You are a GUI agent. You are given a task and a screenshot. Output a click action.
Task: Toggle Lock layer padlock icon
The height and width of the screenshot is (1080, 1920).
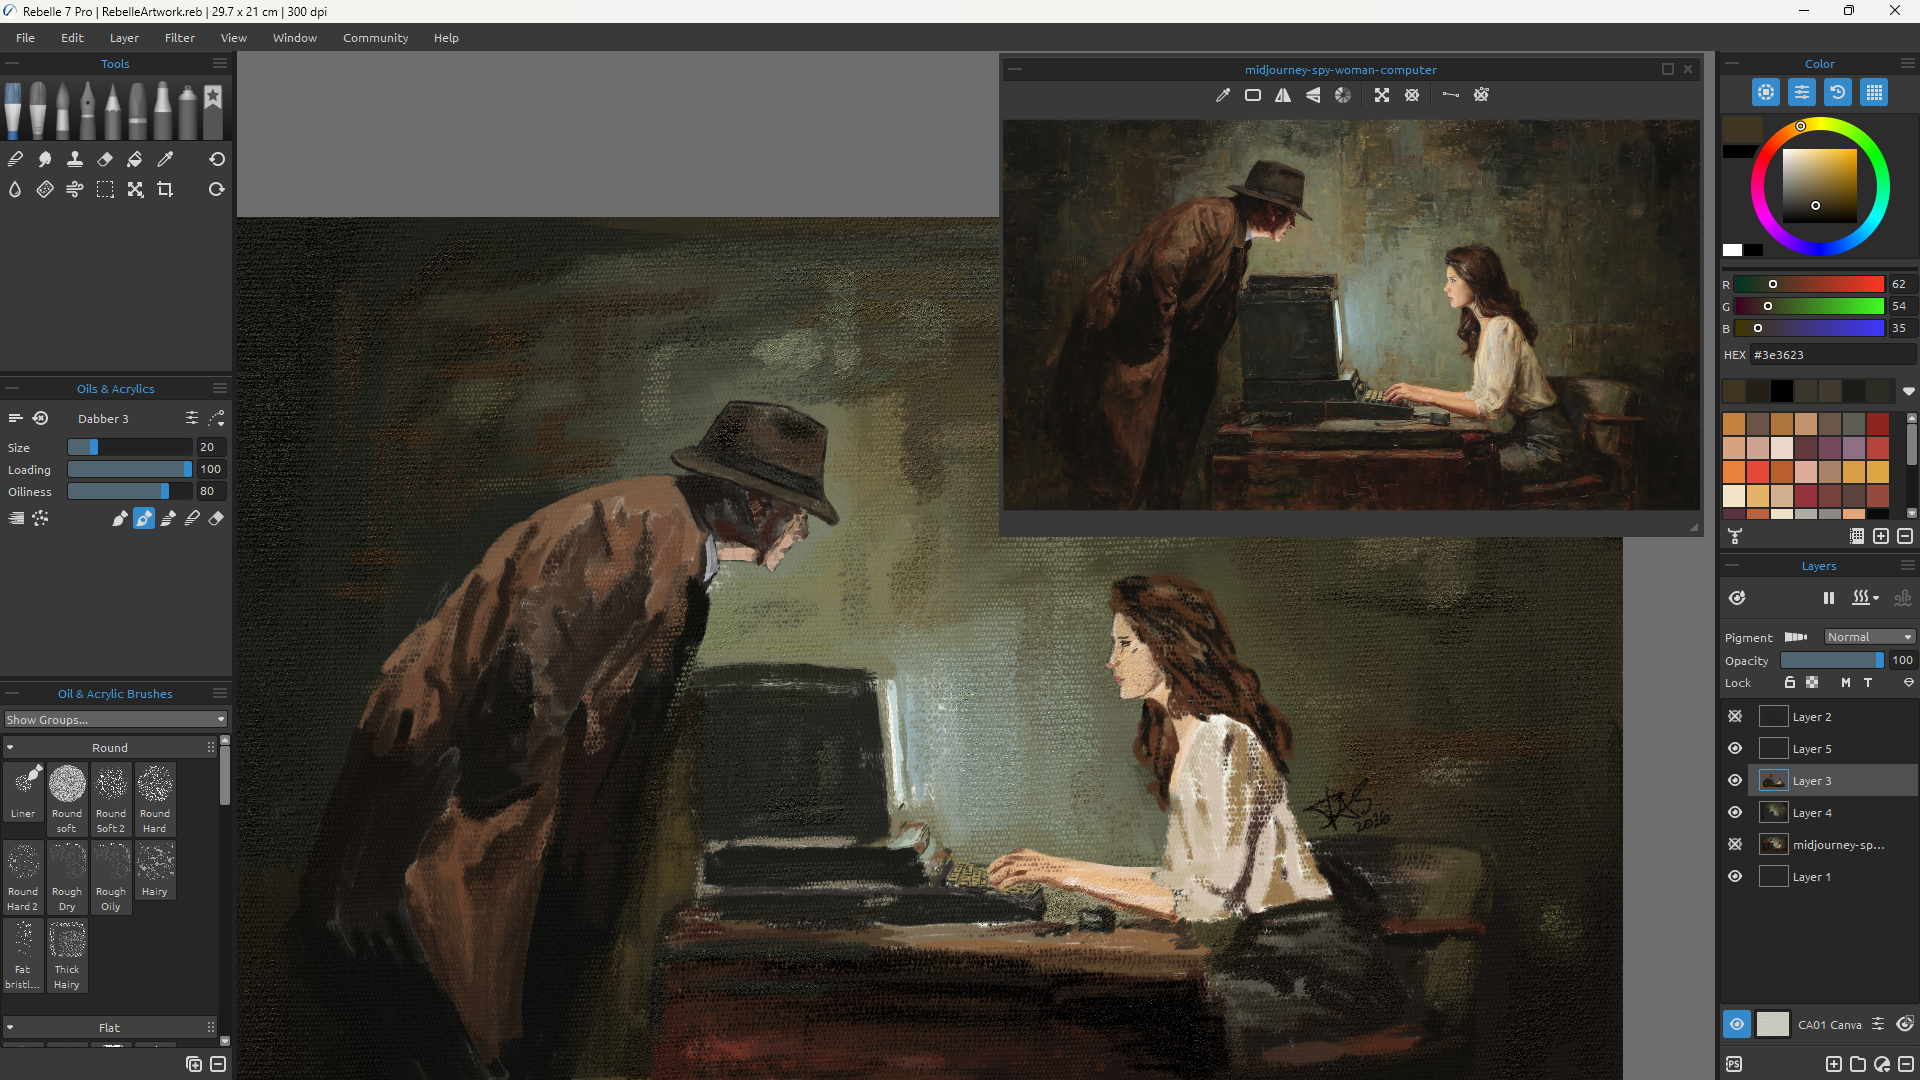coord(1790,682)
